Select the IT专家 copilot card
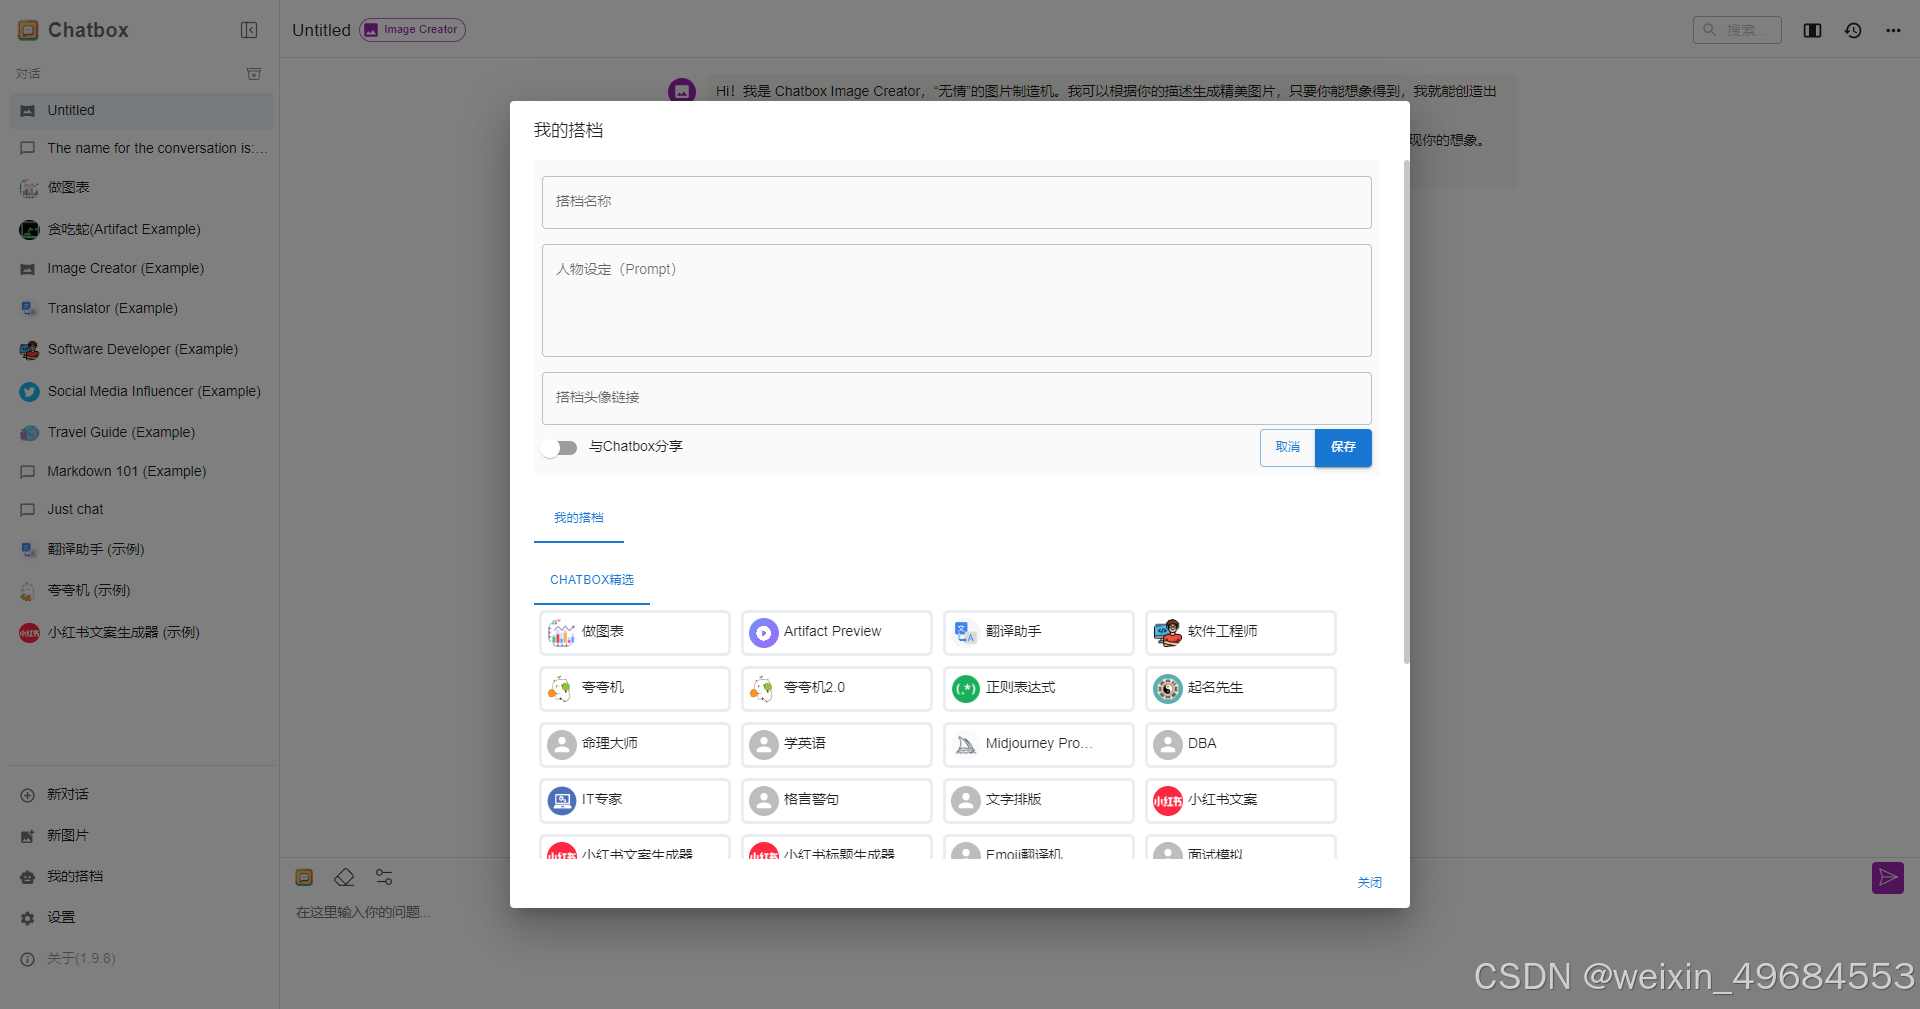This screenshot has height=1009, width=1920. coord(635,800)
